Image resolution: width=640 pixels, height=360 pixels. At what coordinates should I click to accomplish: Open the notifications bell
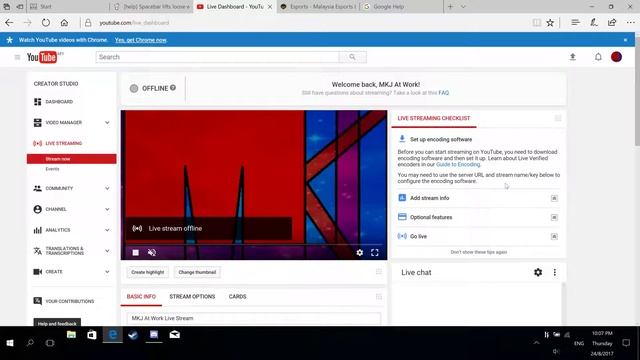click(598, 57)
